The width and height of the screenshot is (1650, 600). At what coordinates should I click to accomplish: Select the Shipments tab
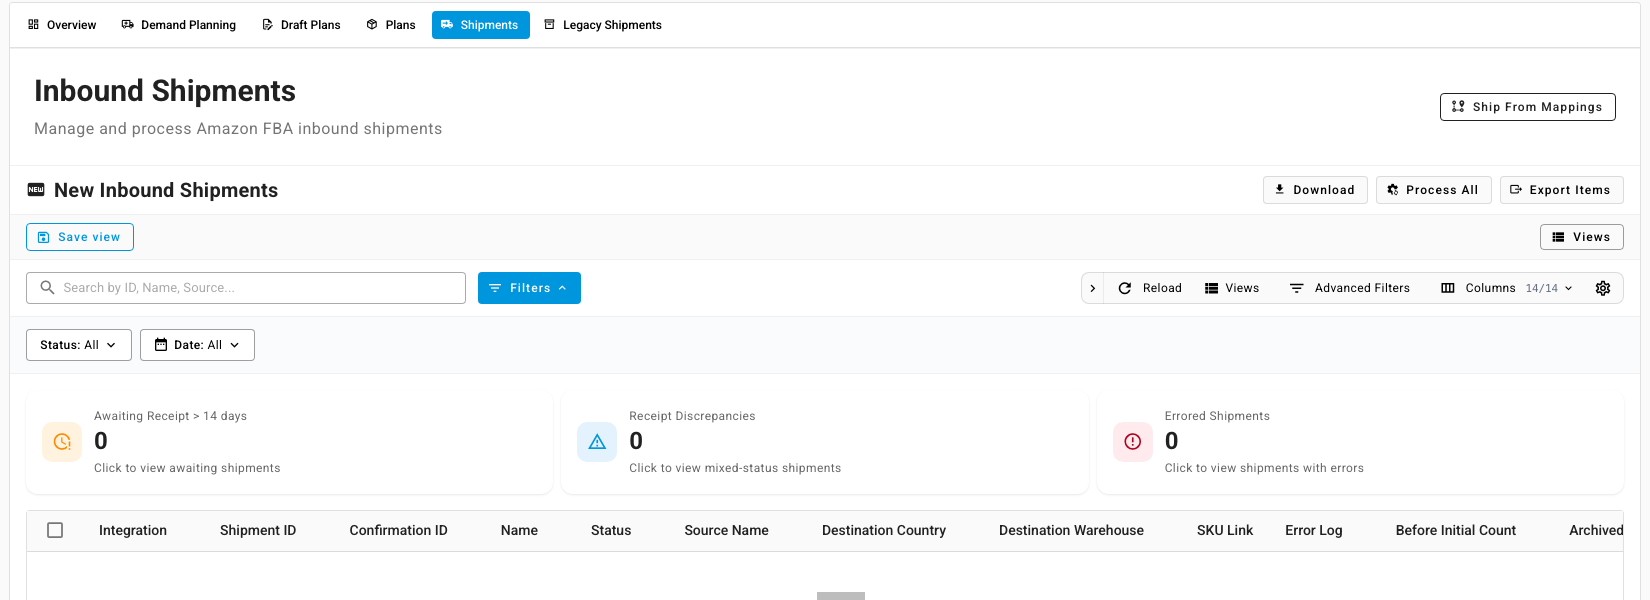point(481,25)
